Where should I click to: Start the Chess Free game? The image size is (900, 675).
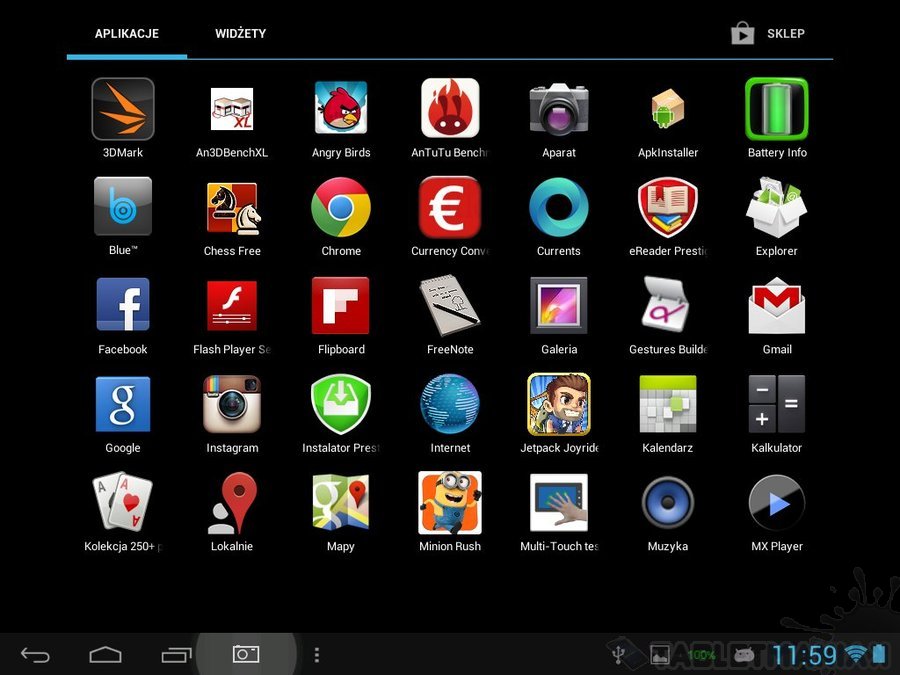click(232, 208)
